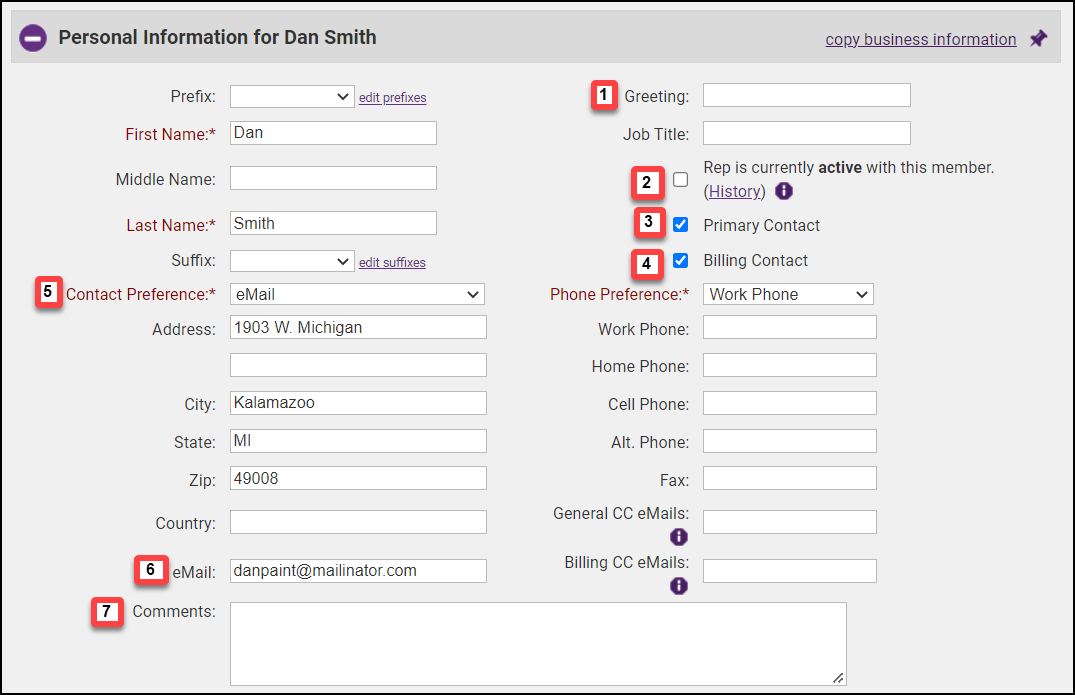Uncheck the Primary Contact checkbox
This screenshot has height=695, width=1075.
coord(680,225)
